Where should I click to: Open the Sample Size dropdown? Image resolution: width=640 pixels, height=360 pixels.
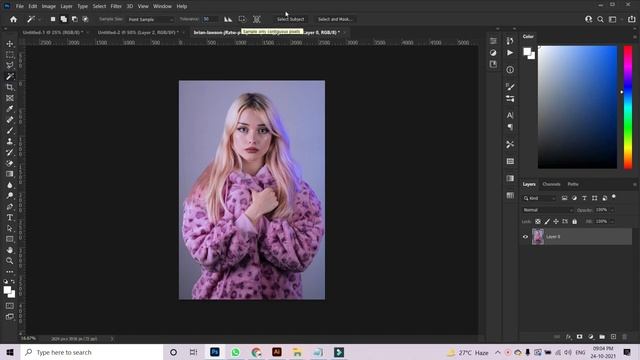click(150, 19)
